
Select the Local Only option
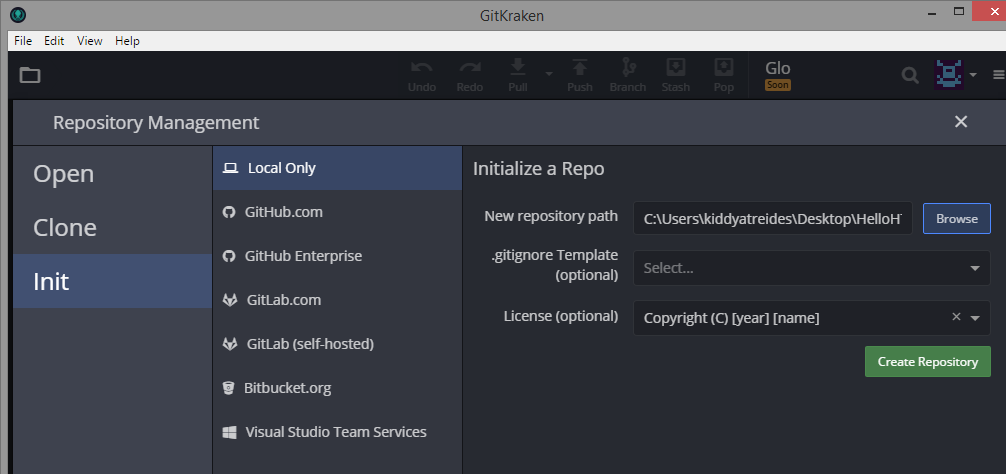(x=337, y=168)
